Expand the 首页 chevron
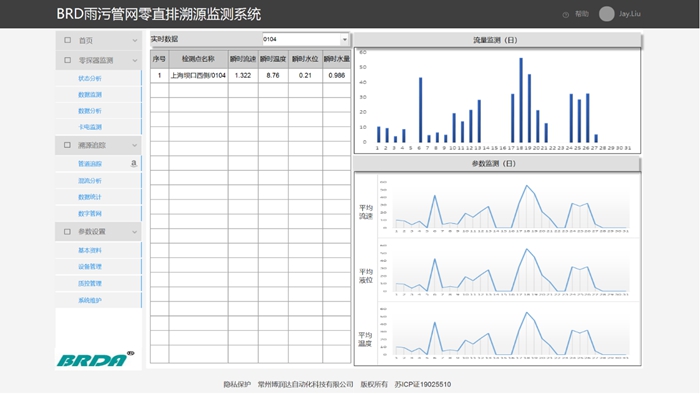This screenshot has height=394, width=700. (x=134, y=41)
